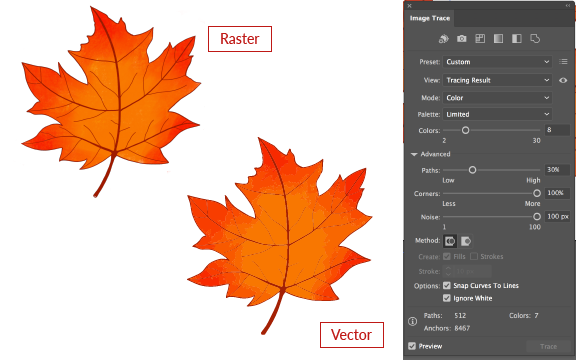Select the High Color camera preset icon

tap(462, 39)
